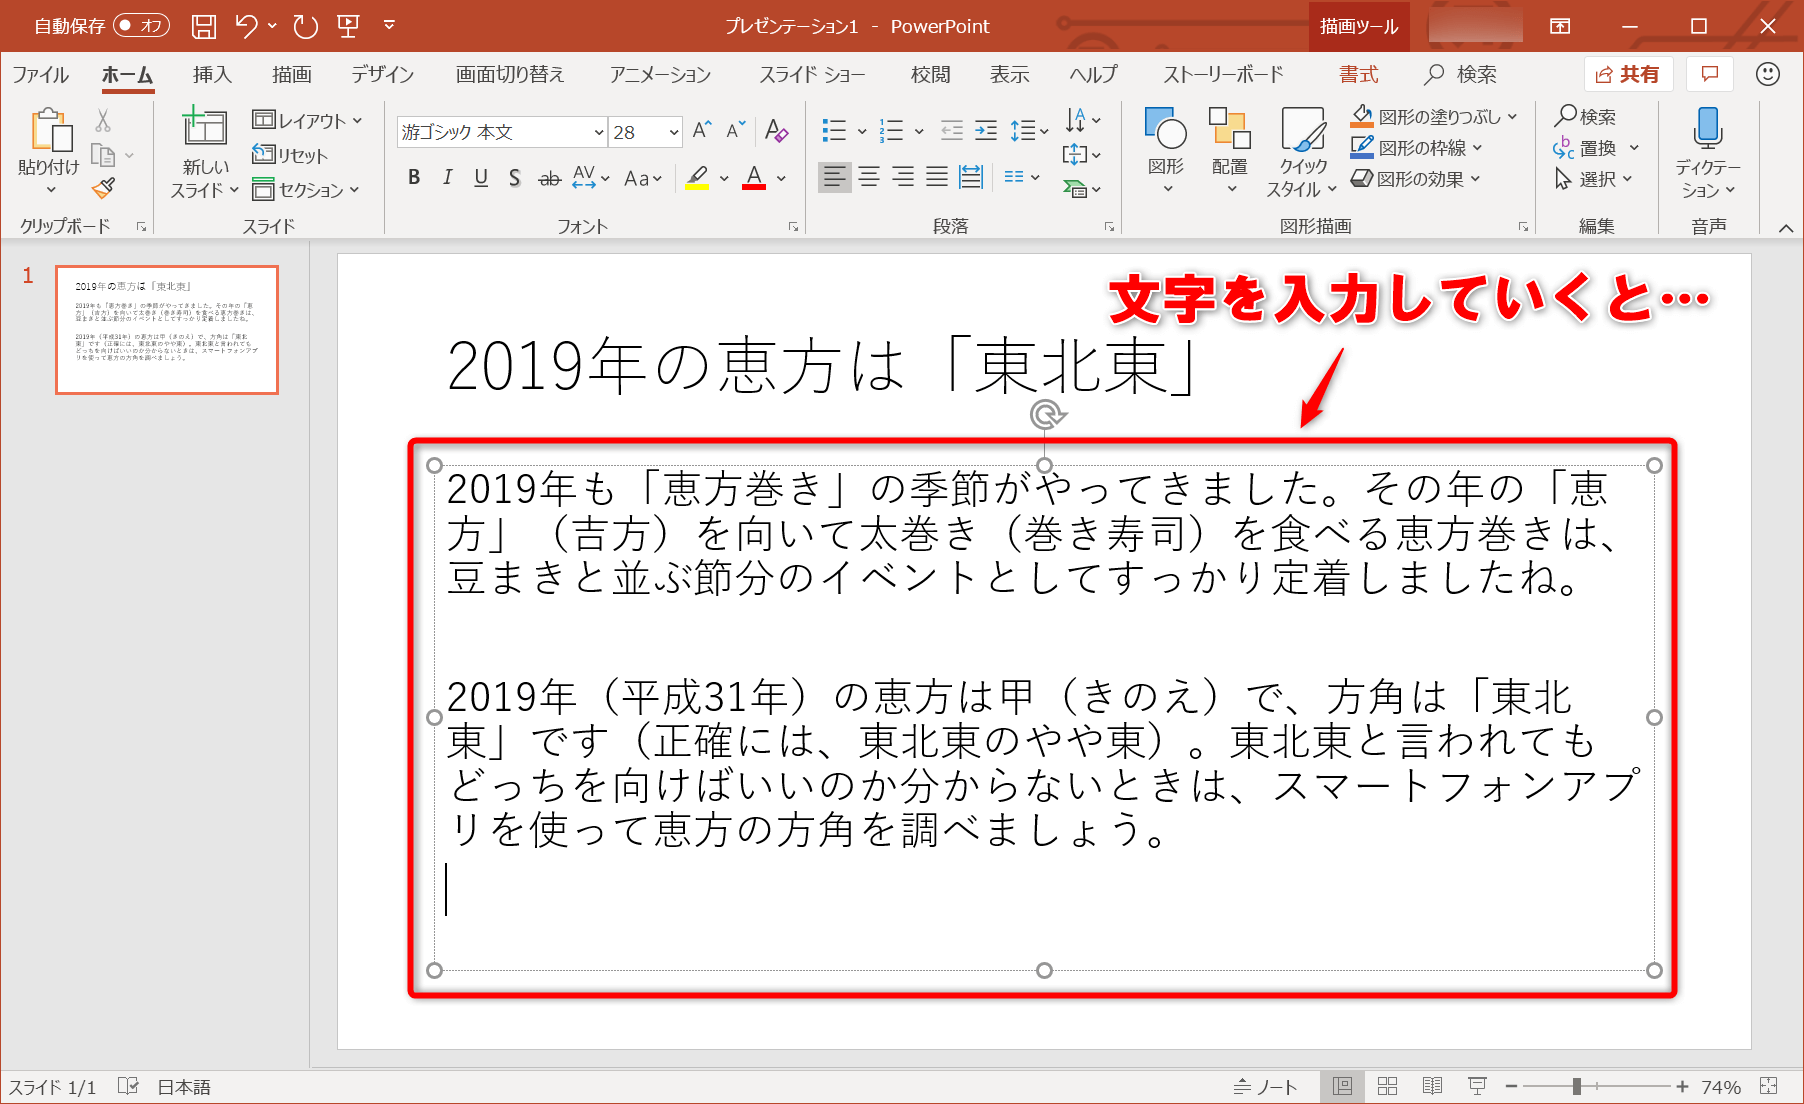Open the Format (書式) drawing tools tab
The height and width of the screenshot is (1104, 1804).
[1359, 74]
